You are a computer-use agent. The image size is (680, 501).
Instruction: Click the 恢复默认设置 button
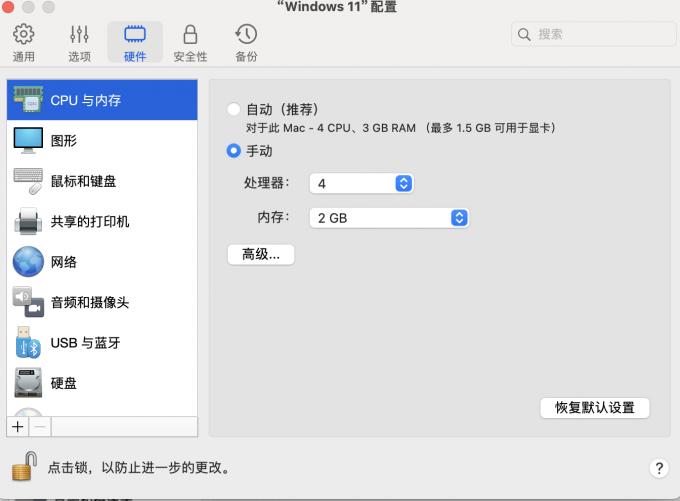595,408
